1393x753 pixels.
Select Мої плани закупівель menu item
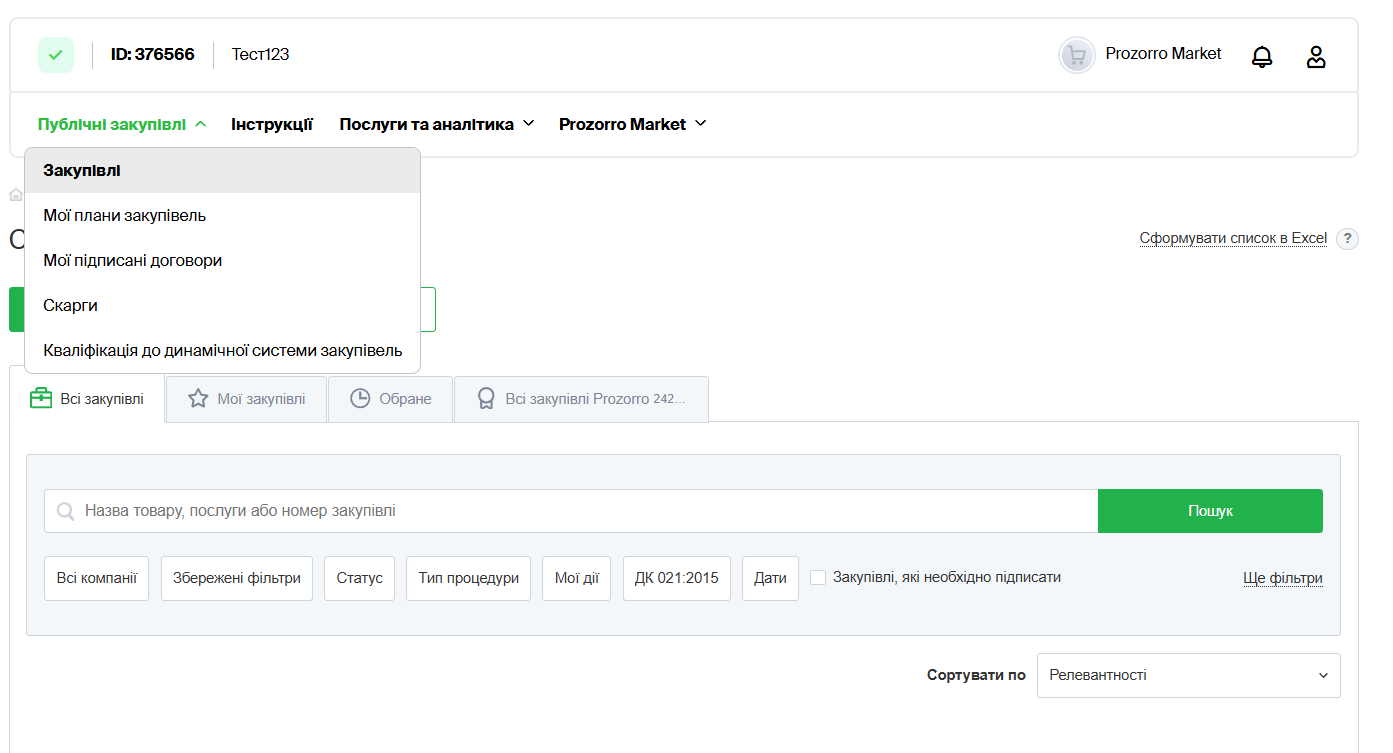[x=125, y=216]
